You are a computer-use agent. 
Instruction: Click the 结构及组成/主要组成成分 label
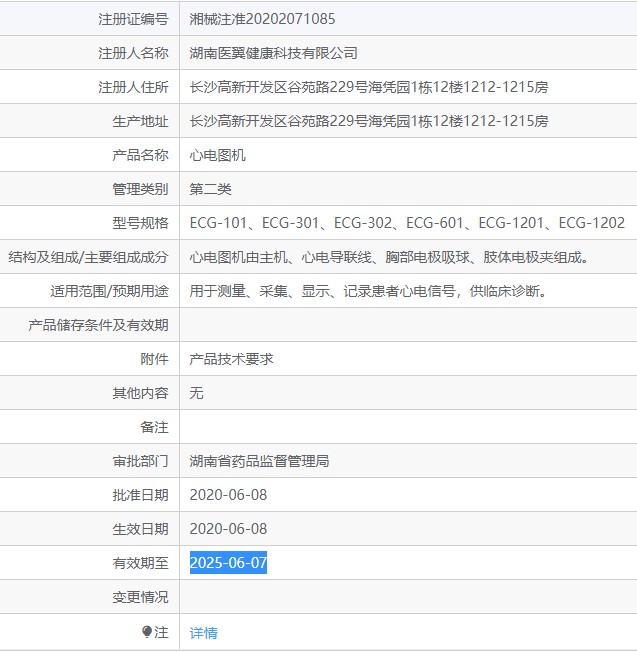click(88, 257)
